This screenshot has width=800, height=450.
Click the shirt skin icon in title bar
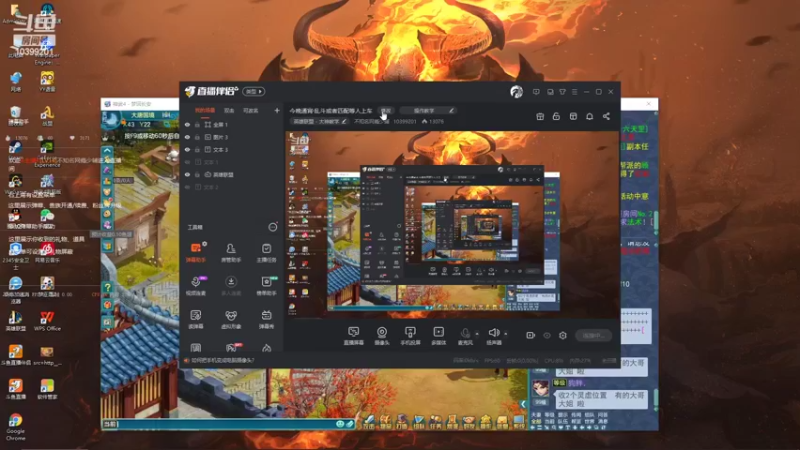(562, 92)
